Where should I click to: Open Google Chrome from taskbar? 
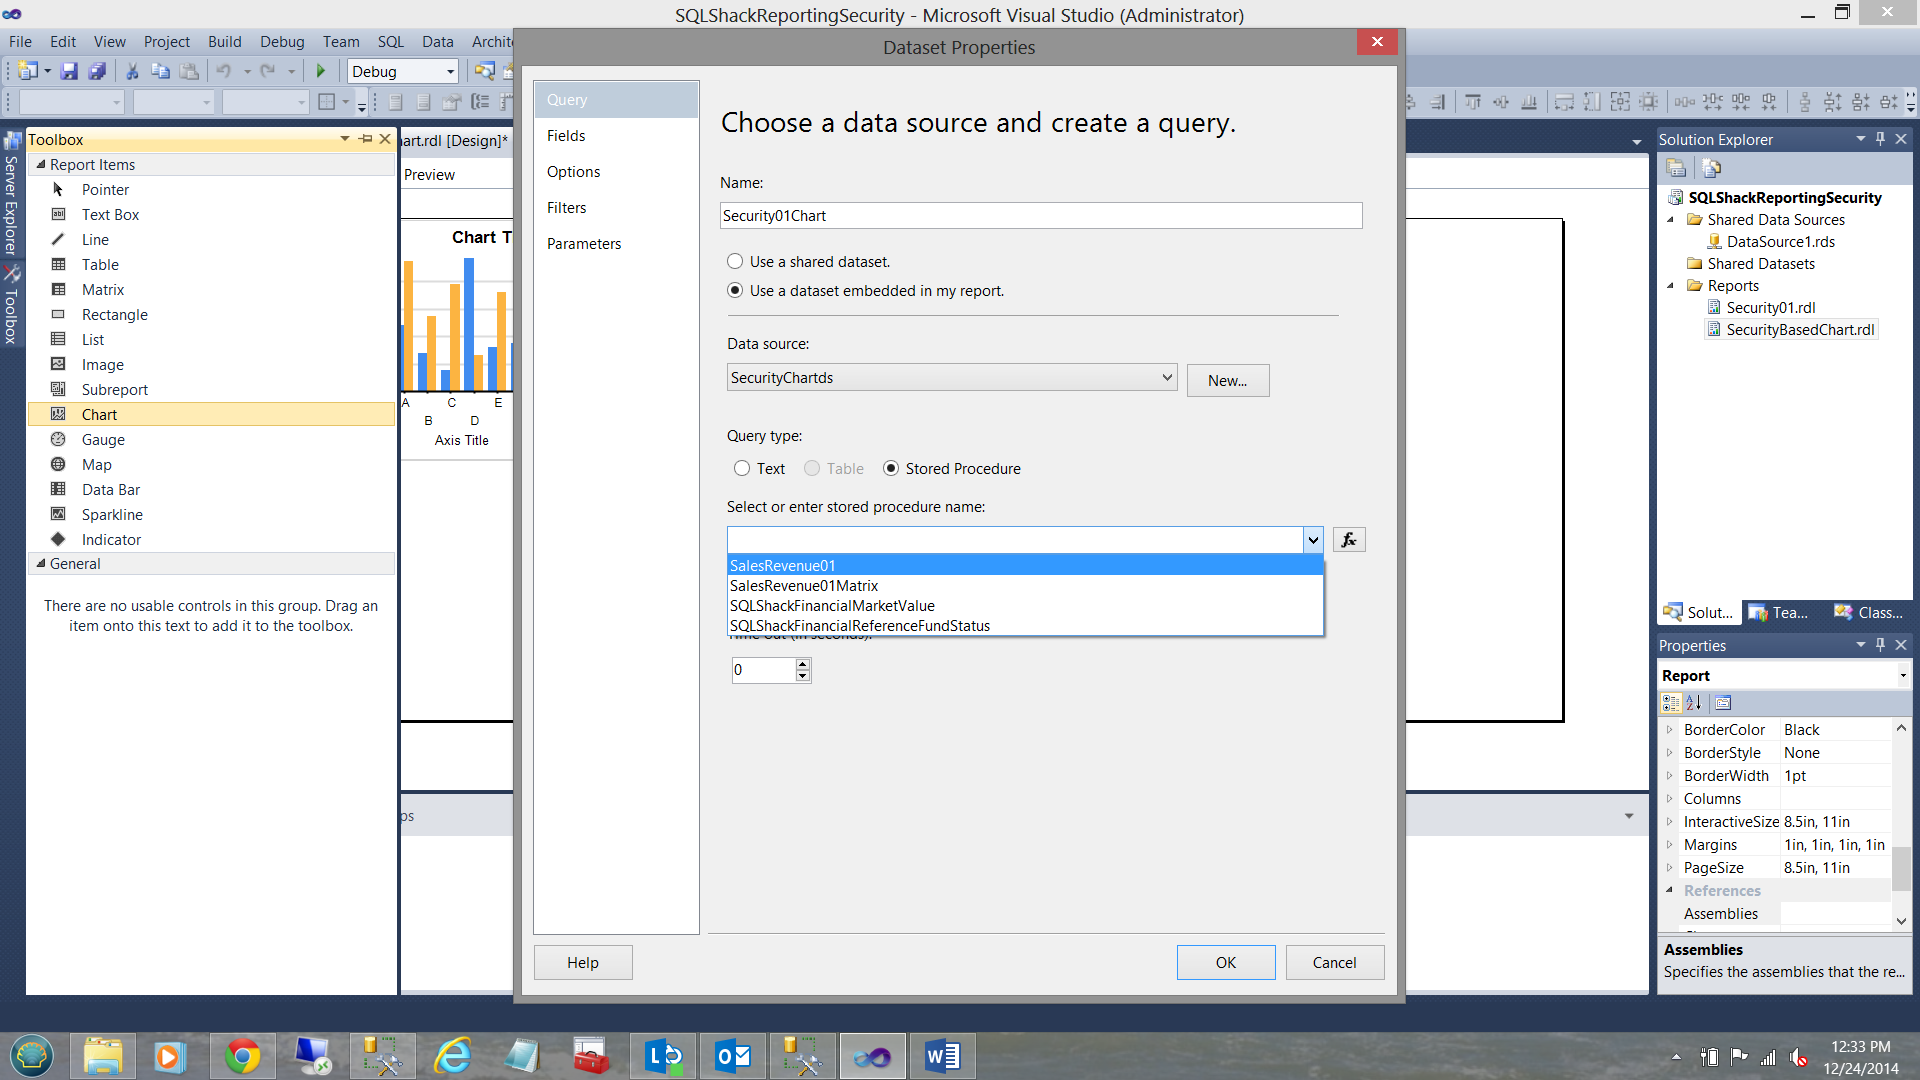point(242,1056)
